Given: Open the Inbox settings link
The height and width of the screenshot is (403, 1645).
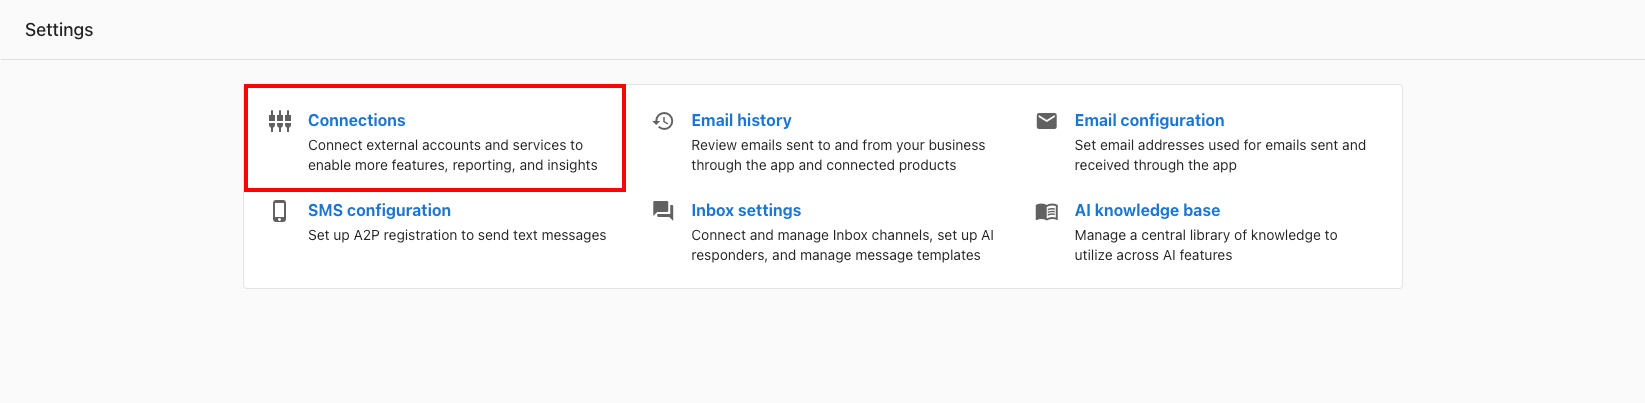Looking at the screenshot, I should click(x=746, y=210).
